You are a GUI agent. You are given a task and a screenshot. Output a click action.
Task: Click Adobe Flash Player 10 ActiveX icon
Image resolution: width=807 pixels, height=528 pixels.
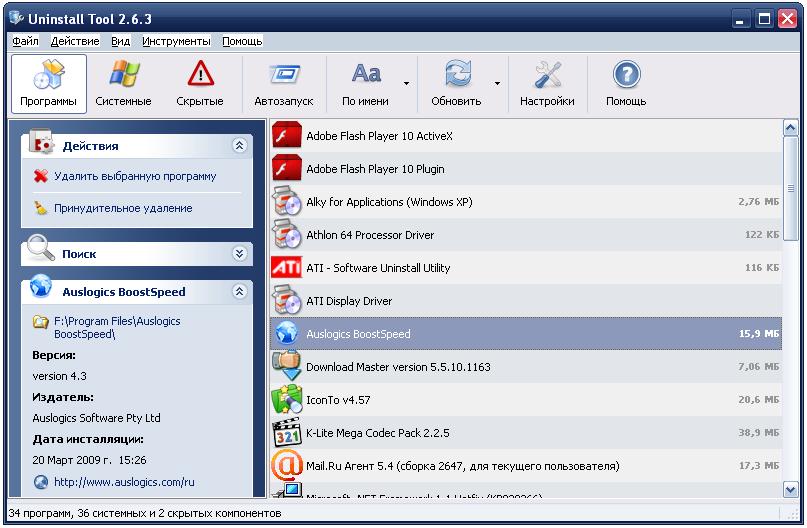tap(287, 135)
